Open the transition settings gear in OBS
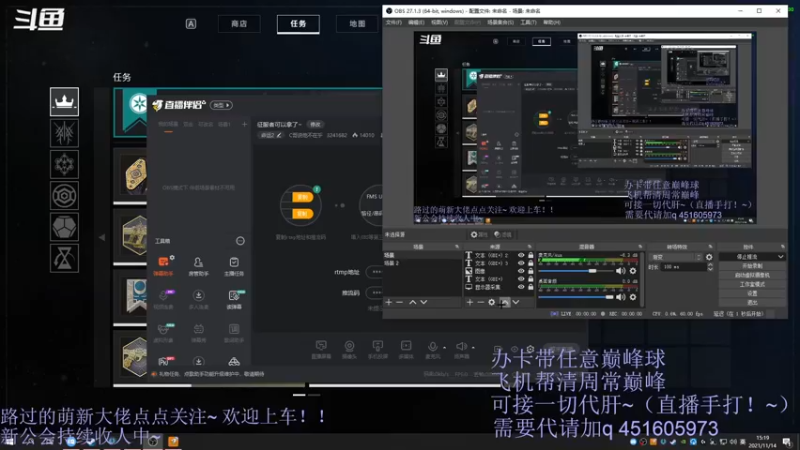 click(x=709, y=257)
